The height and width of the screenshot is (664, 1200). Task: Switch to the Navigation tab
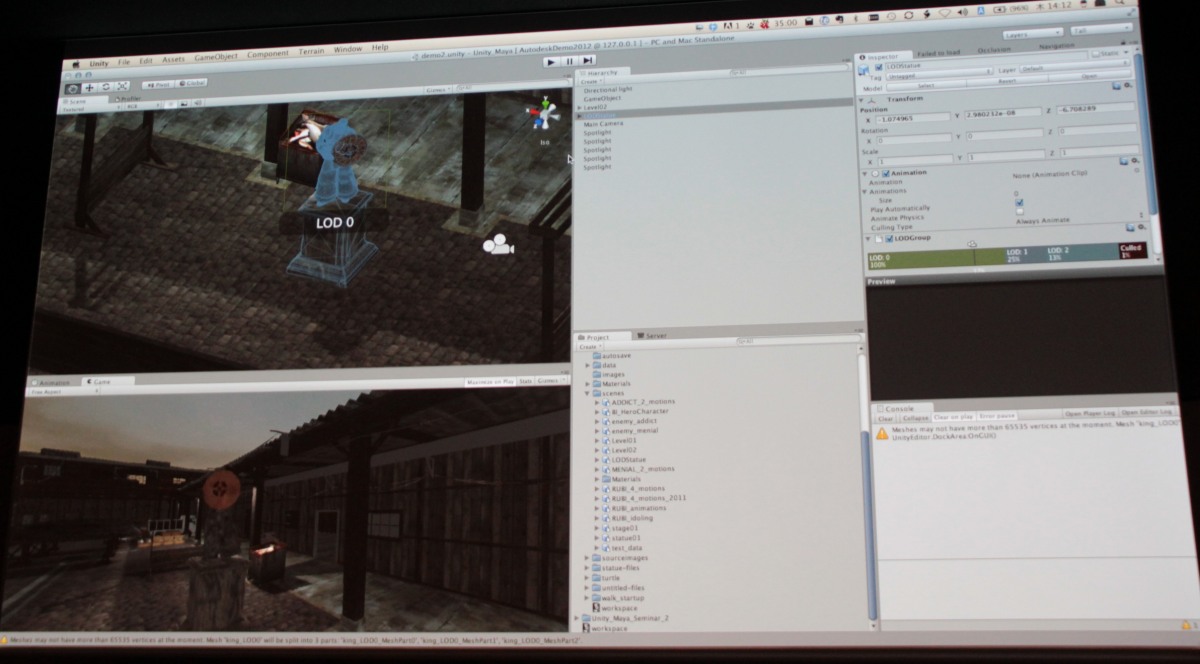(x=1056, y=46)
